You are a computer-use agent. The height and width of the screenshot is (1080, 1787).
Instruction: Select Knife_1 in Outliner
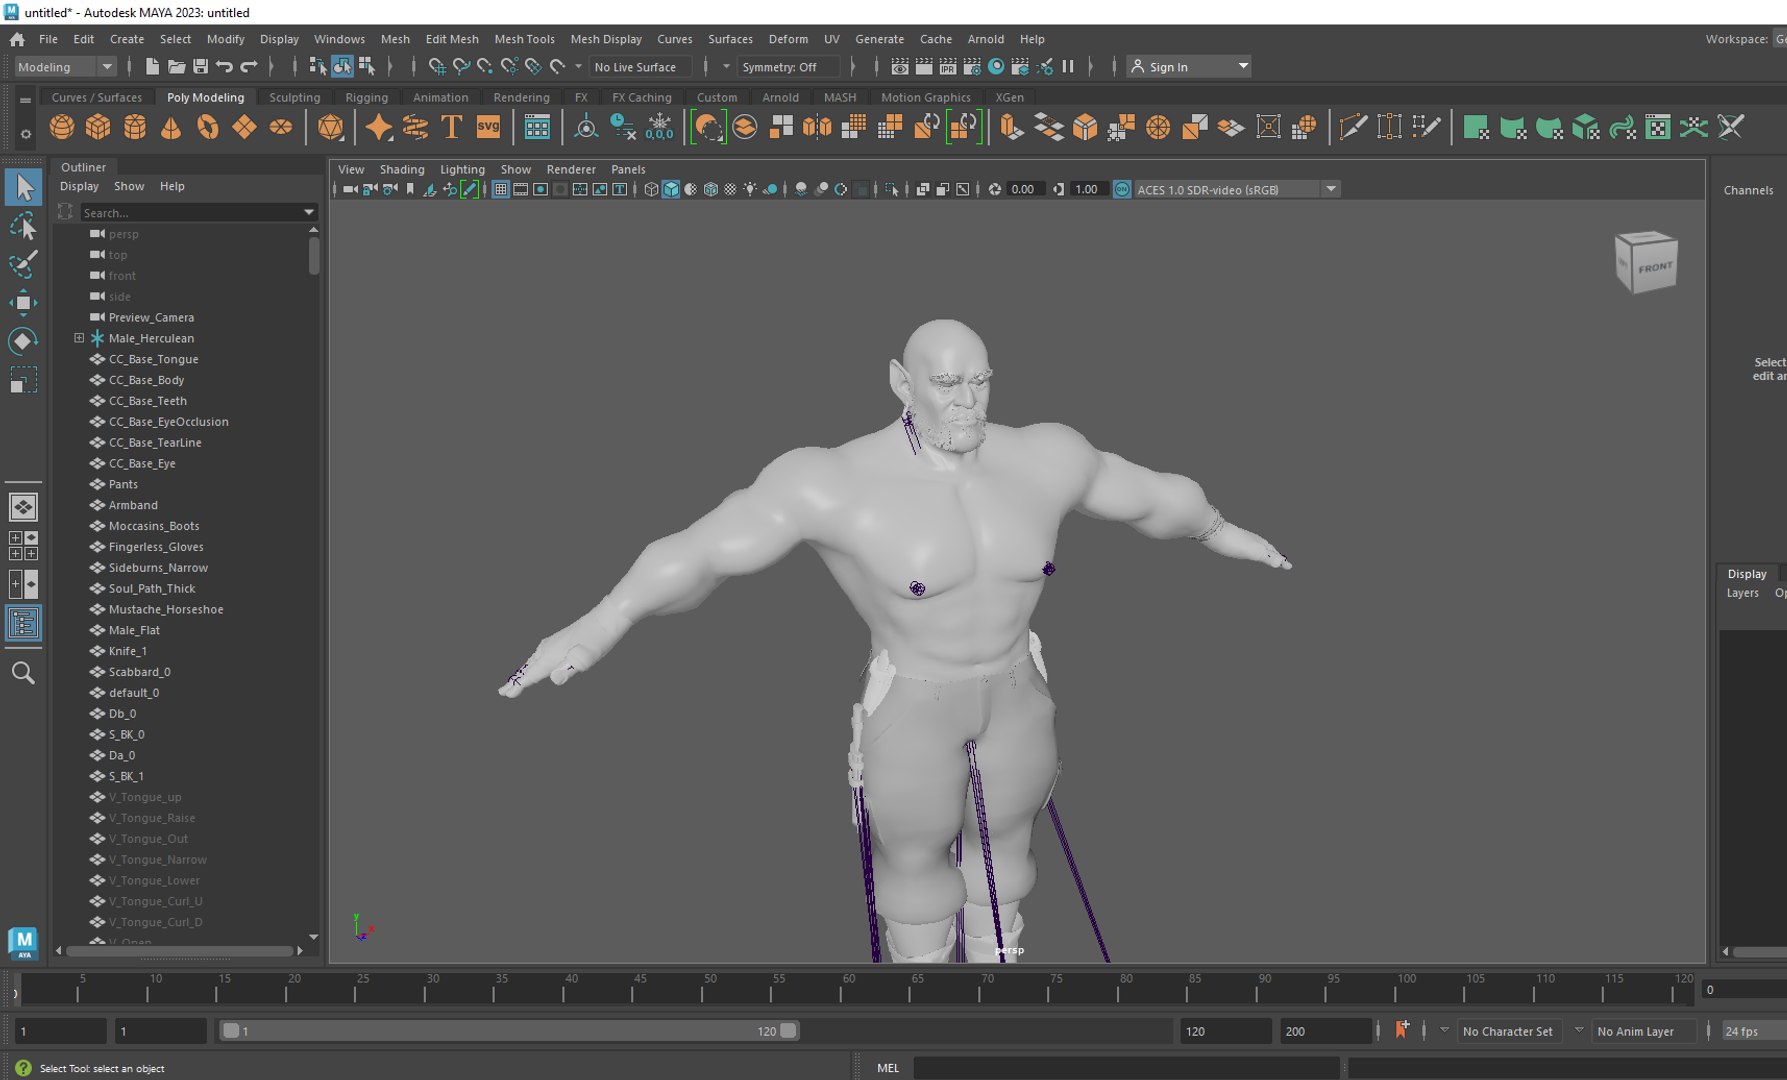point(128,651)
